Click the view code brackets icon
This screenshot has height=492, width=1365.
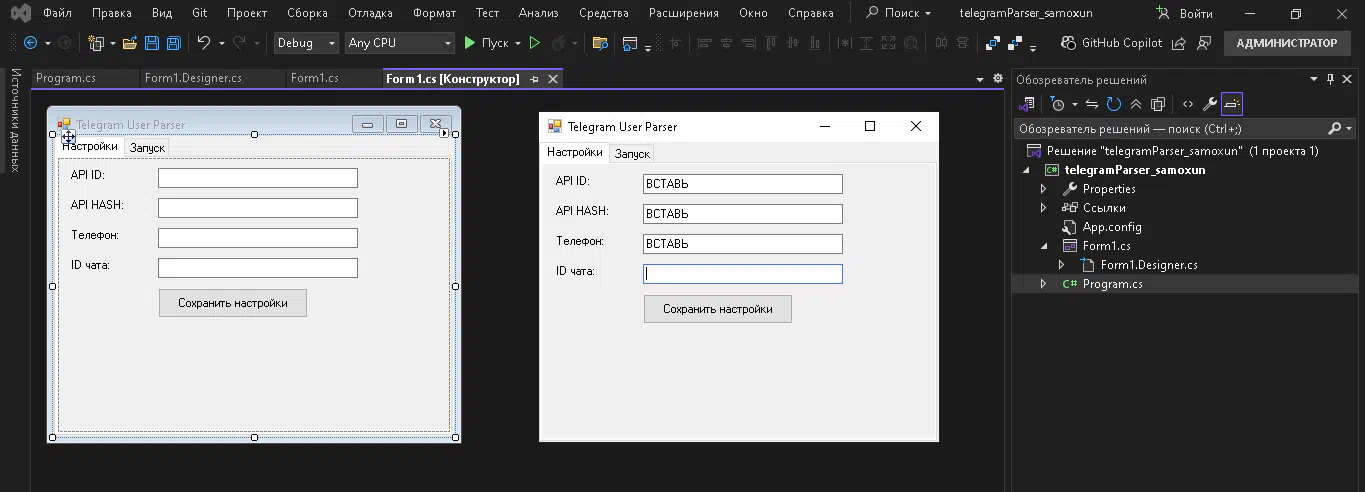coord(1187,103)
